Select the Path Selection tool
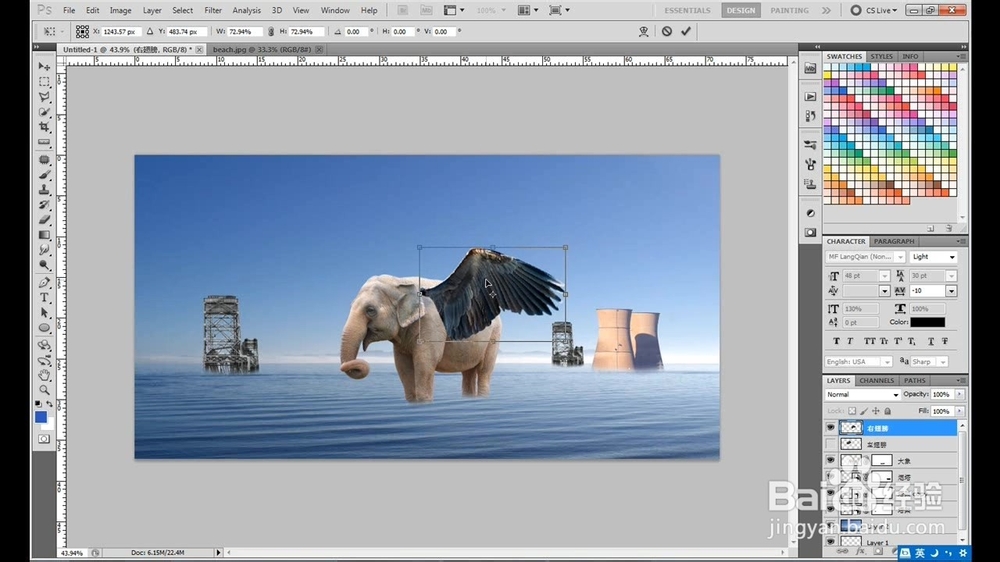Image resolution: width=1000 pixels, height=562 pixels. point(44,313)
